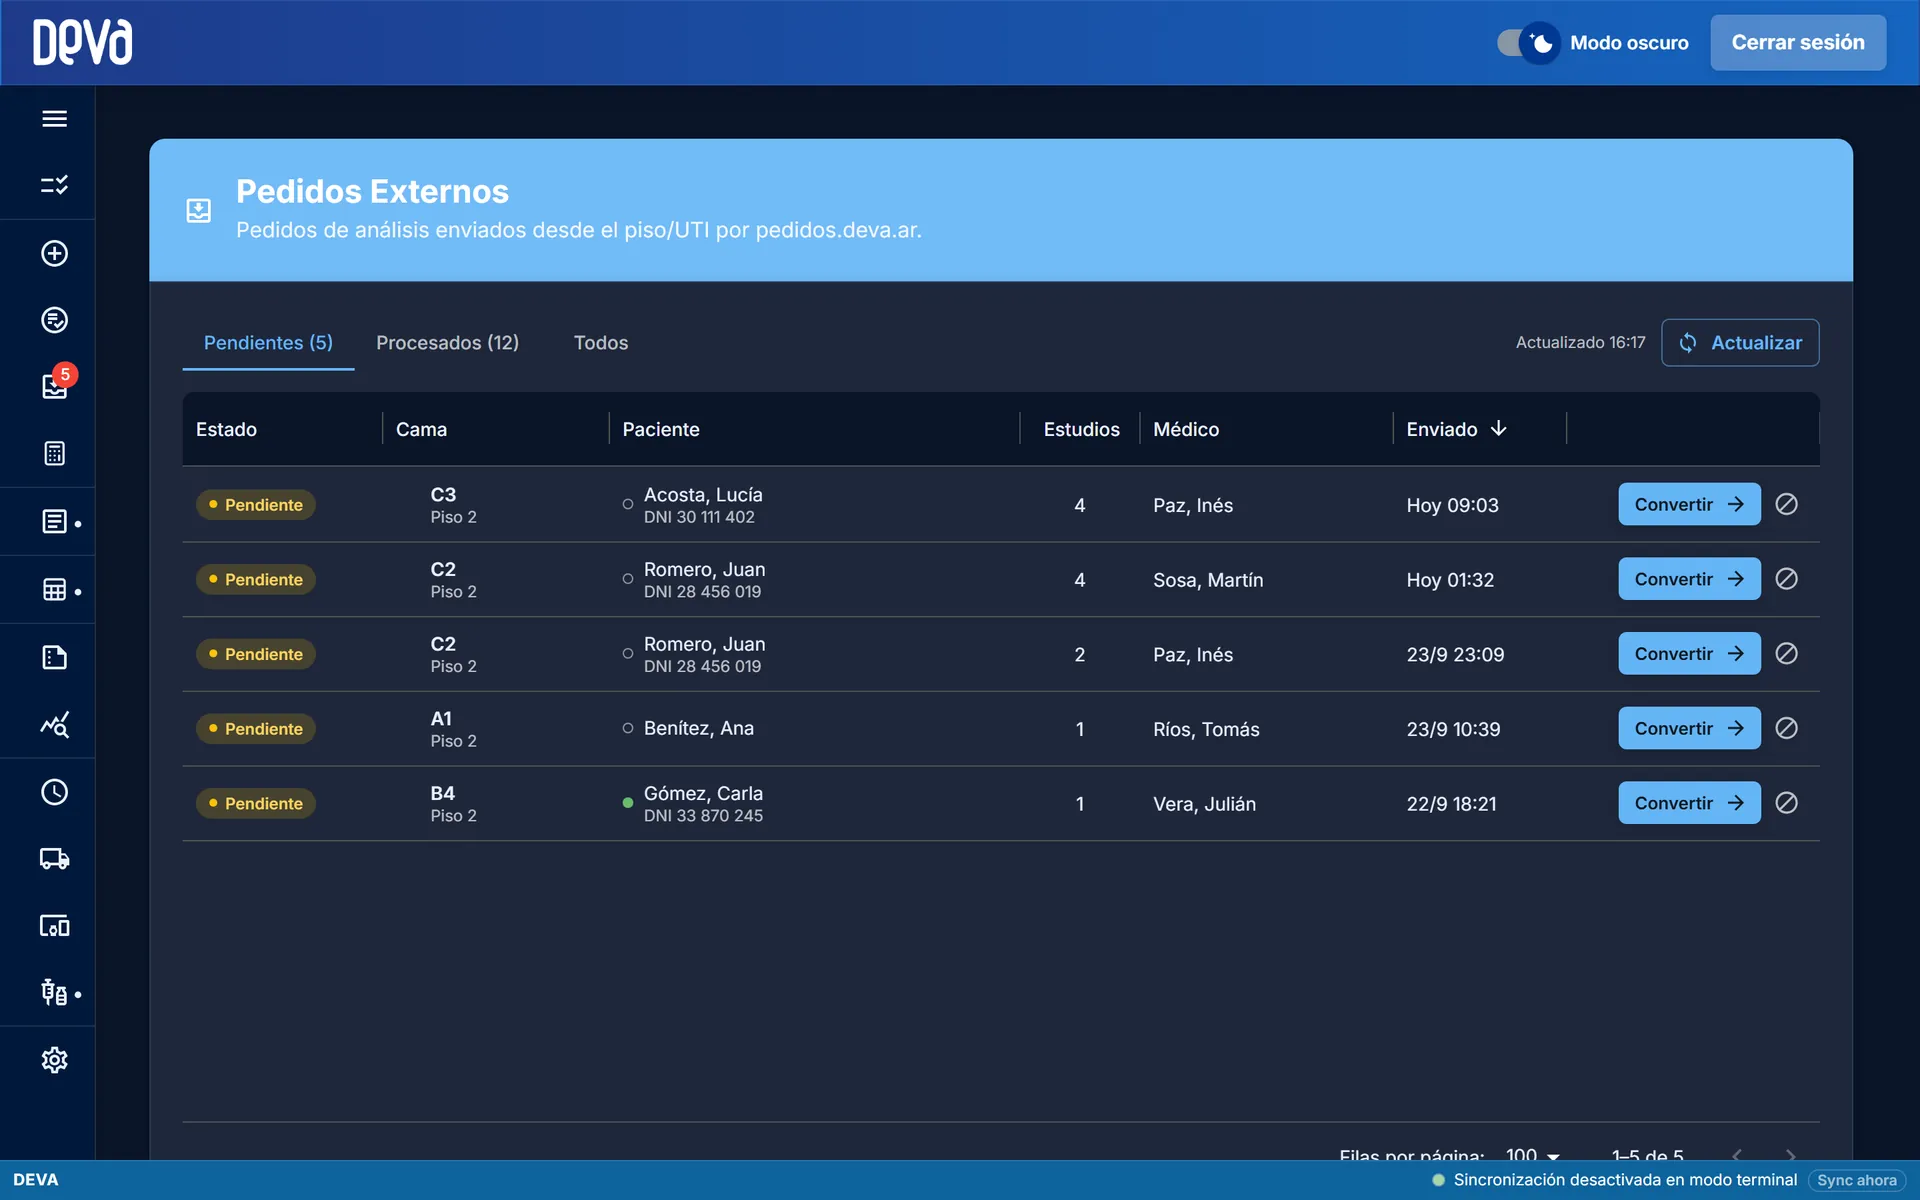Click the add circle plus sidebar icon
Screen dimensions: 1920x1200
(x=54, y=253)
